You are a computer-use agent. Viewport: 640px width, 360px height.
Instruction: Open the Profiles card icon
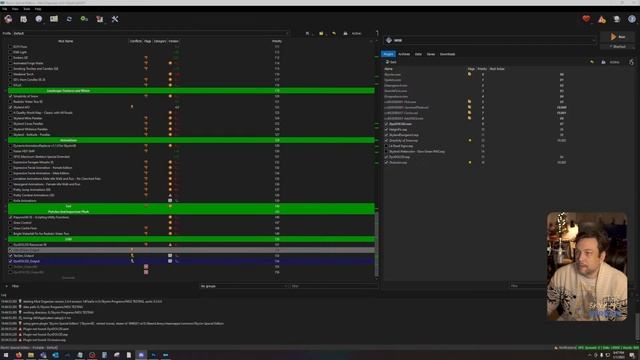pos(54,19)
